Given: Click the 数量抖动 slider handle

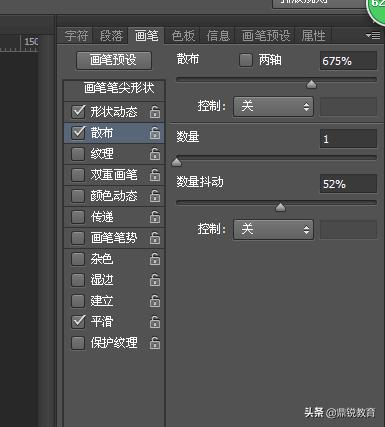Looking at the screenshot, I should pyautogui.click(x=280, y=207).
